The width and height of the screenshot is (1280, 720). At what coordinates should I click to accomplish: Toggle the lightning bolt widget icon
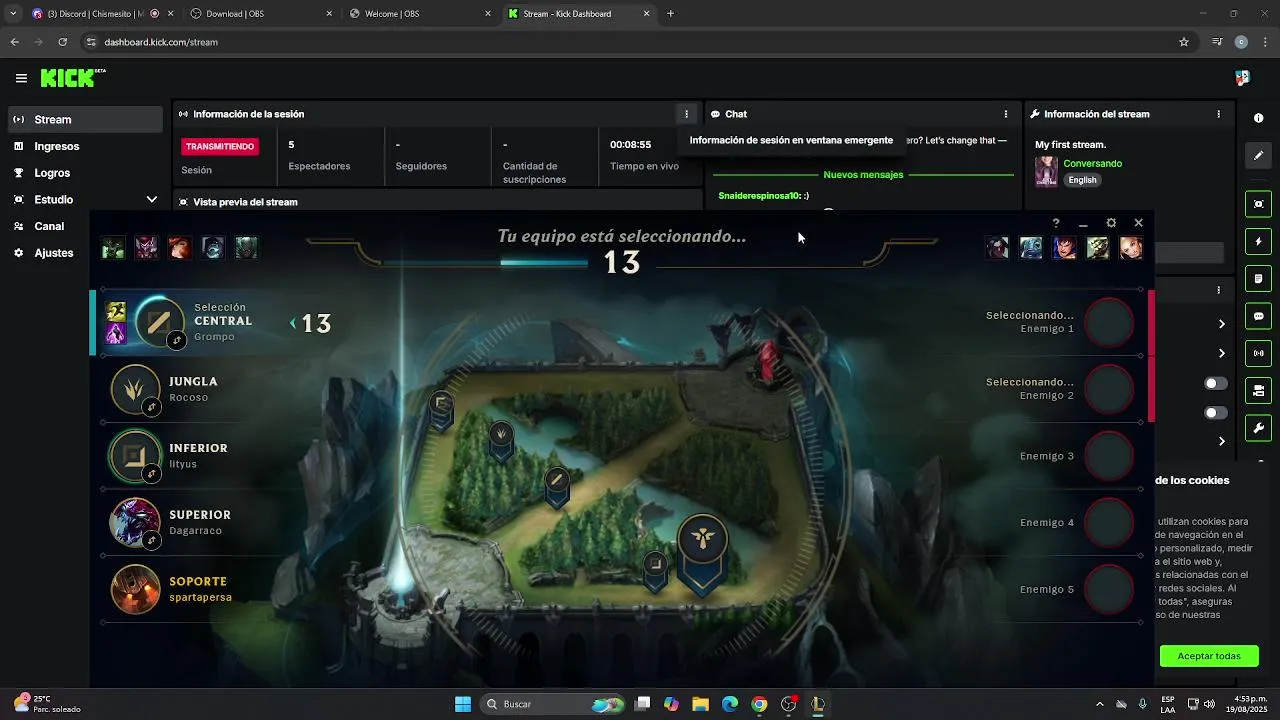(1258, 241)
